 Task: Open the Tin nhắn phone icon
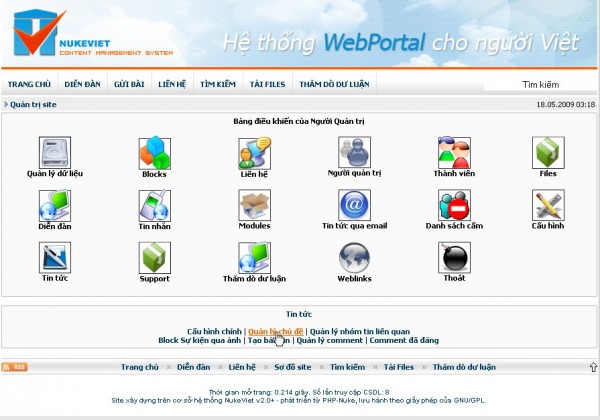click(155, 205)
